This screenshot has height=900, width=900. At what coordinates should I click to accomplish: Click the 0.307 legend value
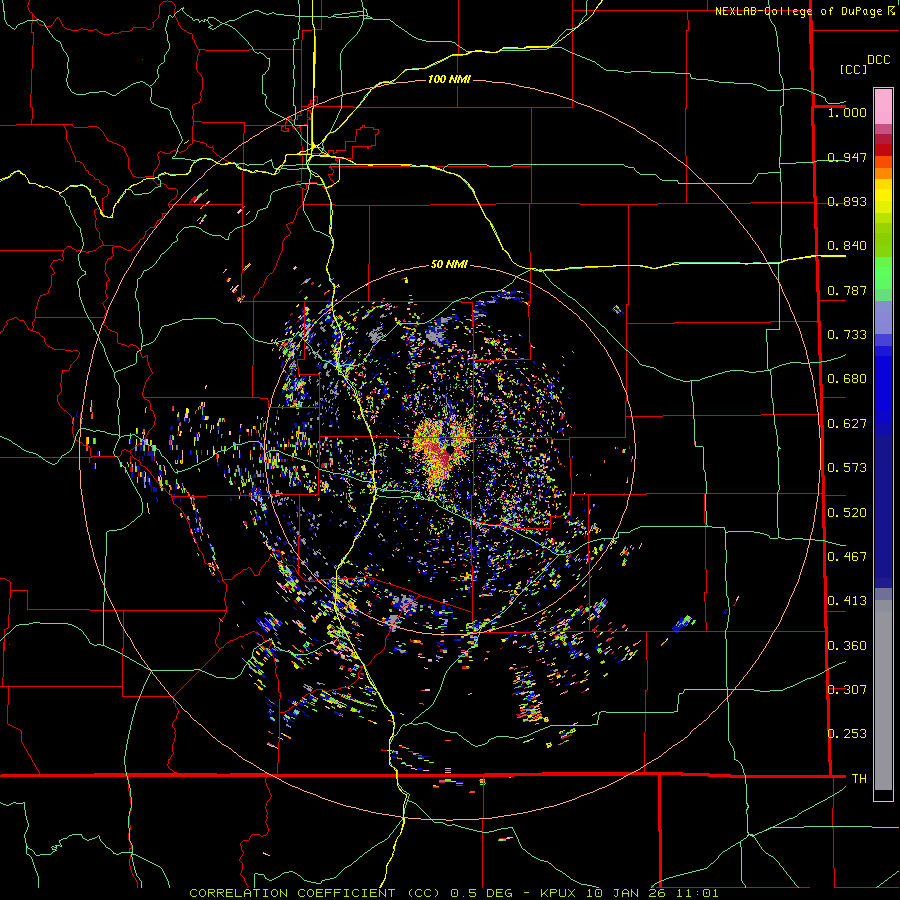(847, 690)
